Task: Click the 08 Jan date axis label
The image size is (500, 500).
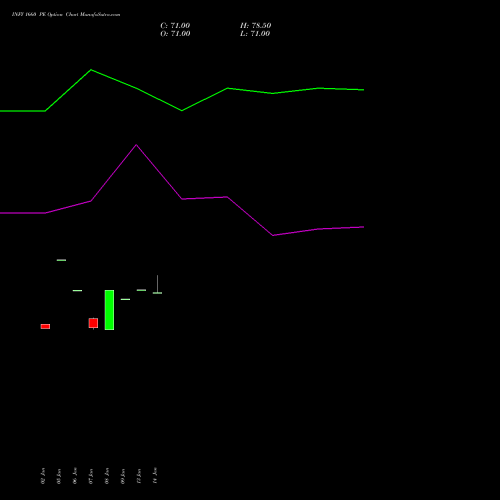Action: click(107, 476)
